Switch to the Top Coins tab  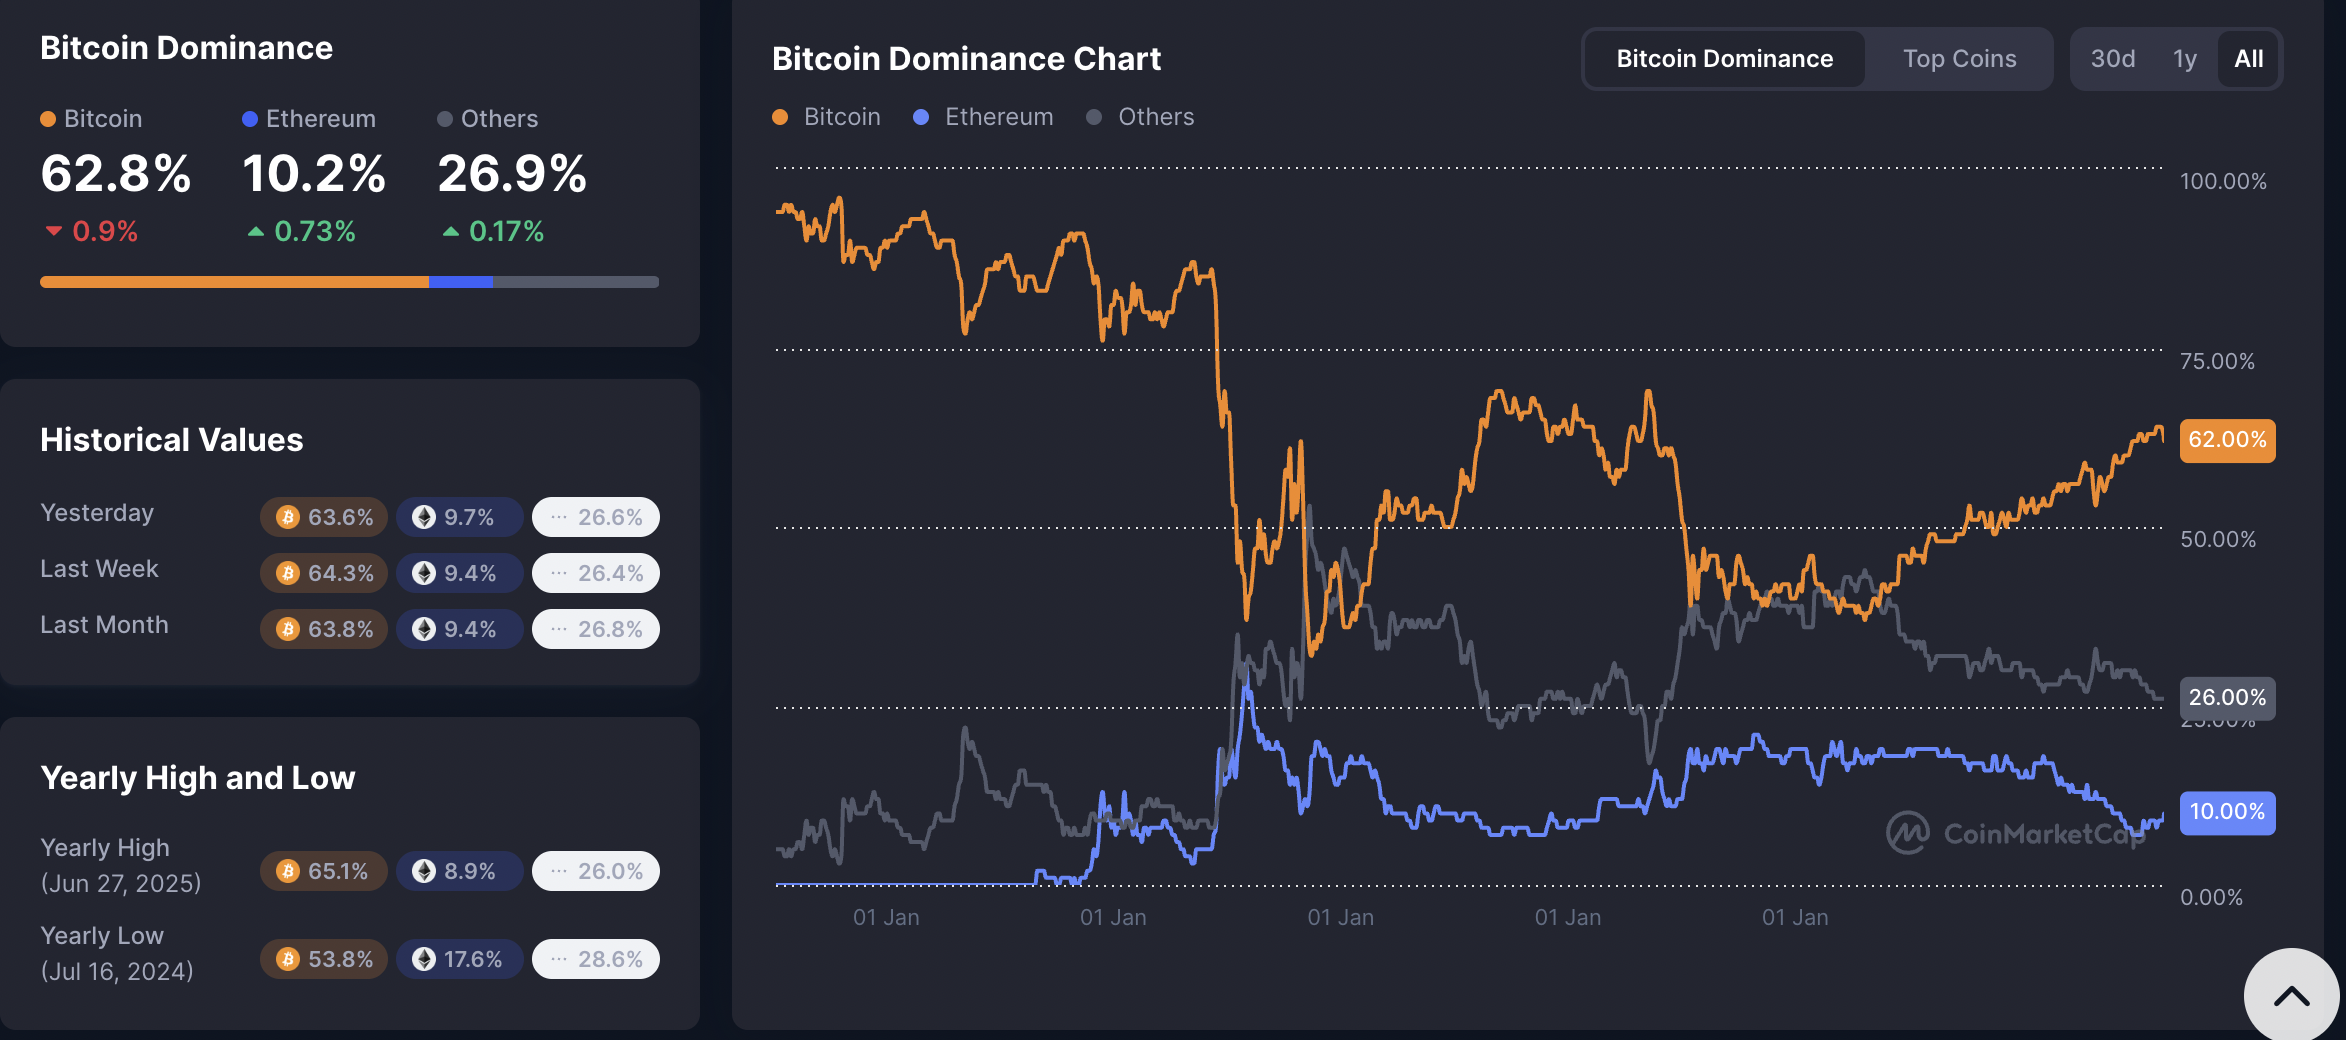click(x=1959, y=59)
